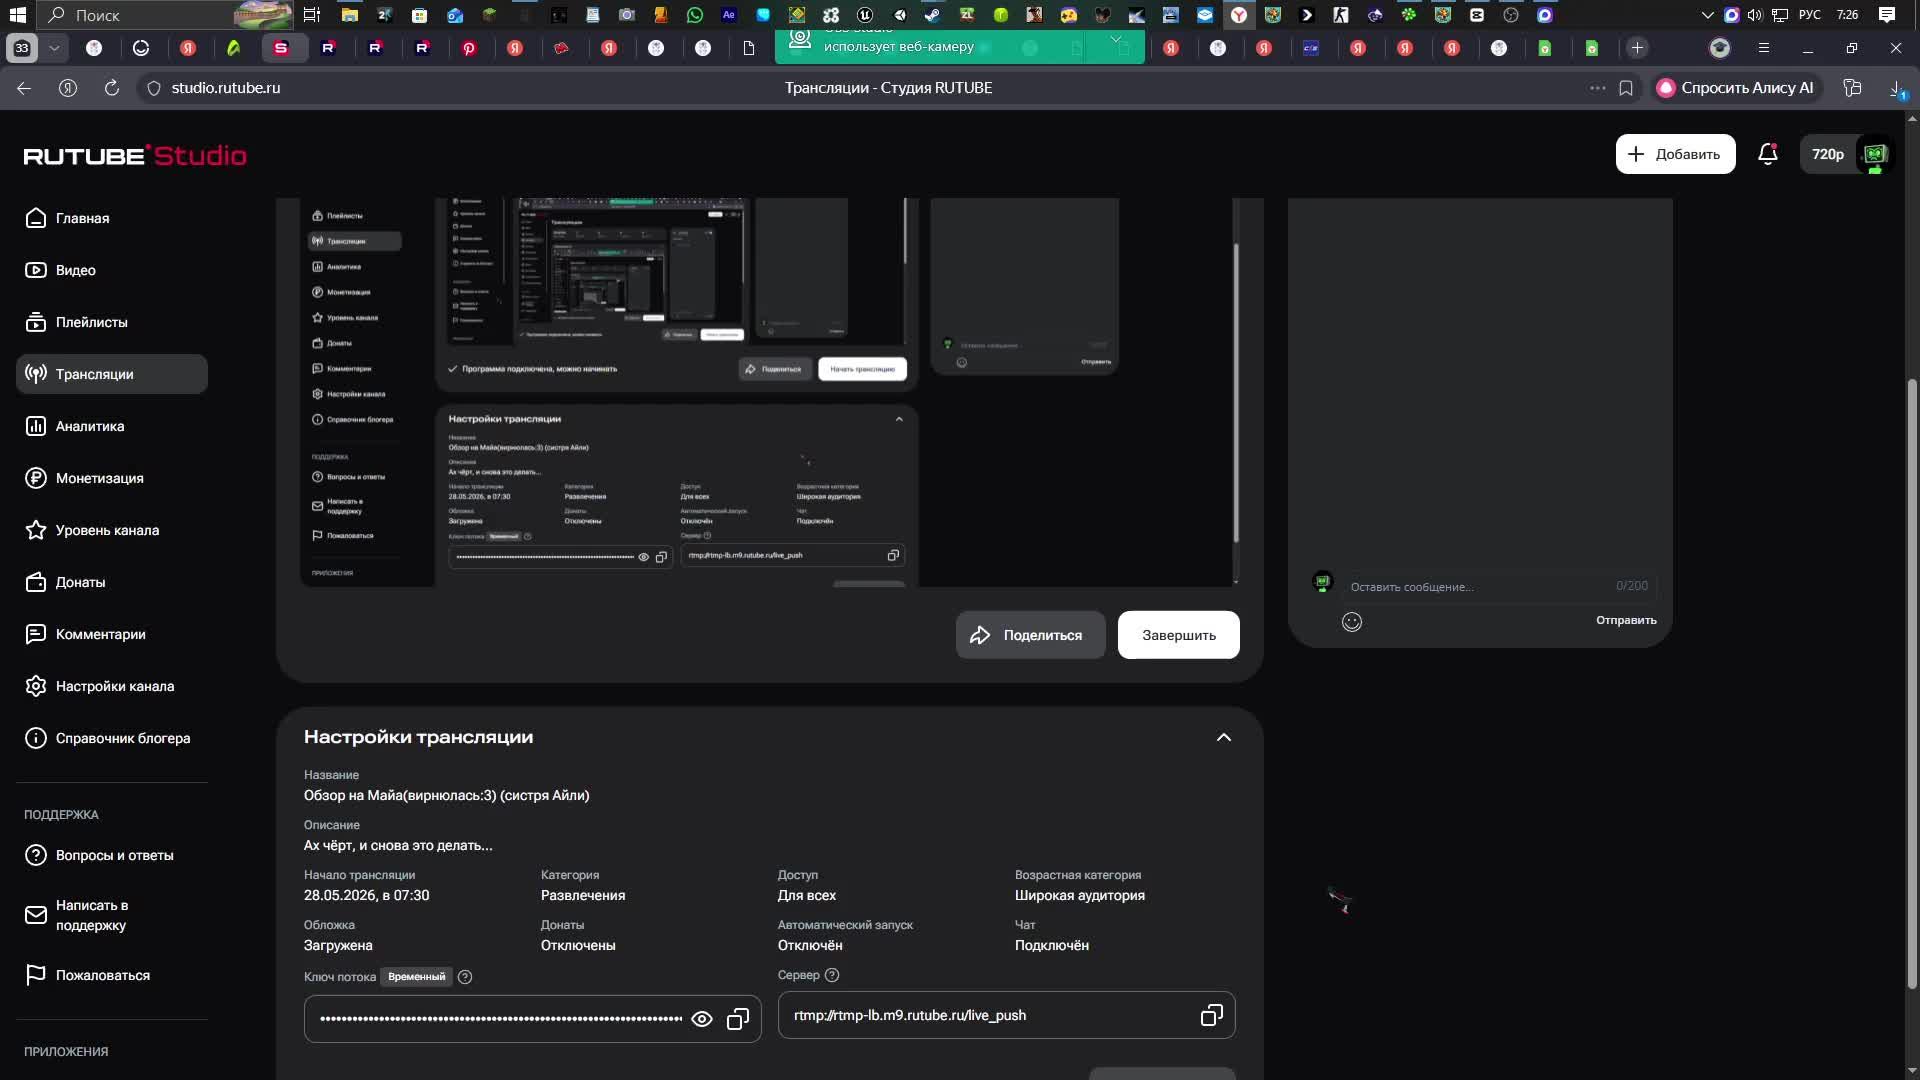Open Настройки канала
1920x1080 pixels.
coord(112,686)
